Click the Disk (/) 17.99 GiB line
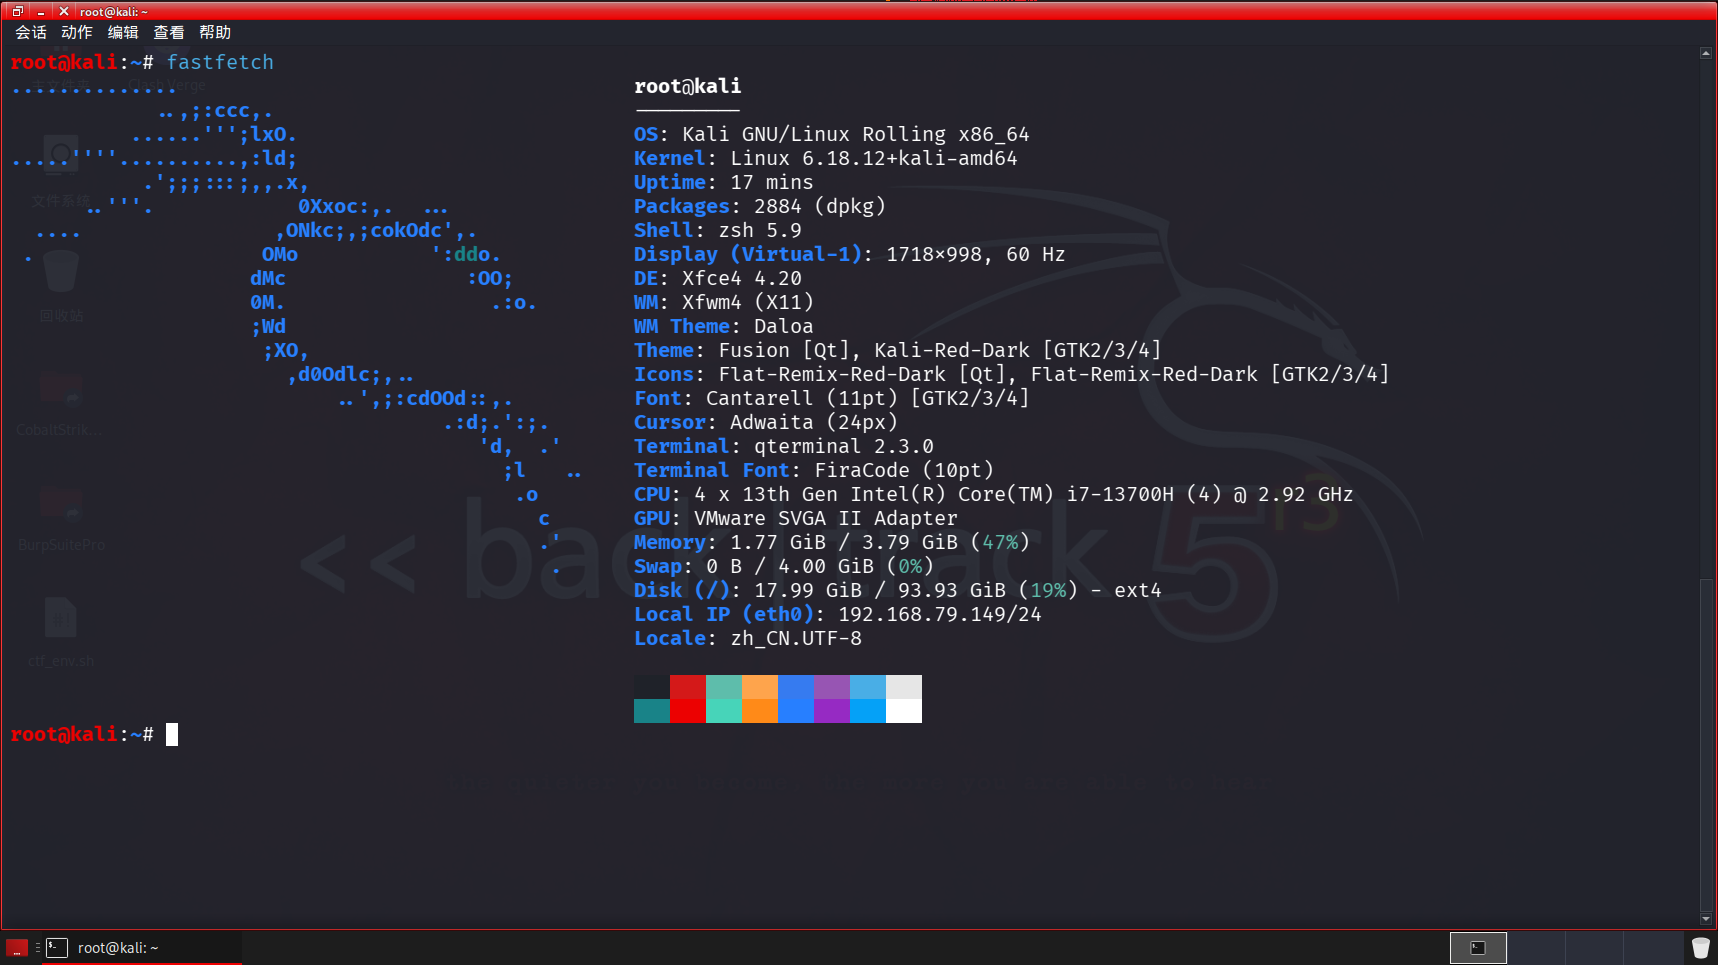Screen dimensions: 1718x965 [897, 590]
